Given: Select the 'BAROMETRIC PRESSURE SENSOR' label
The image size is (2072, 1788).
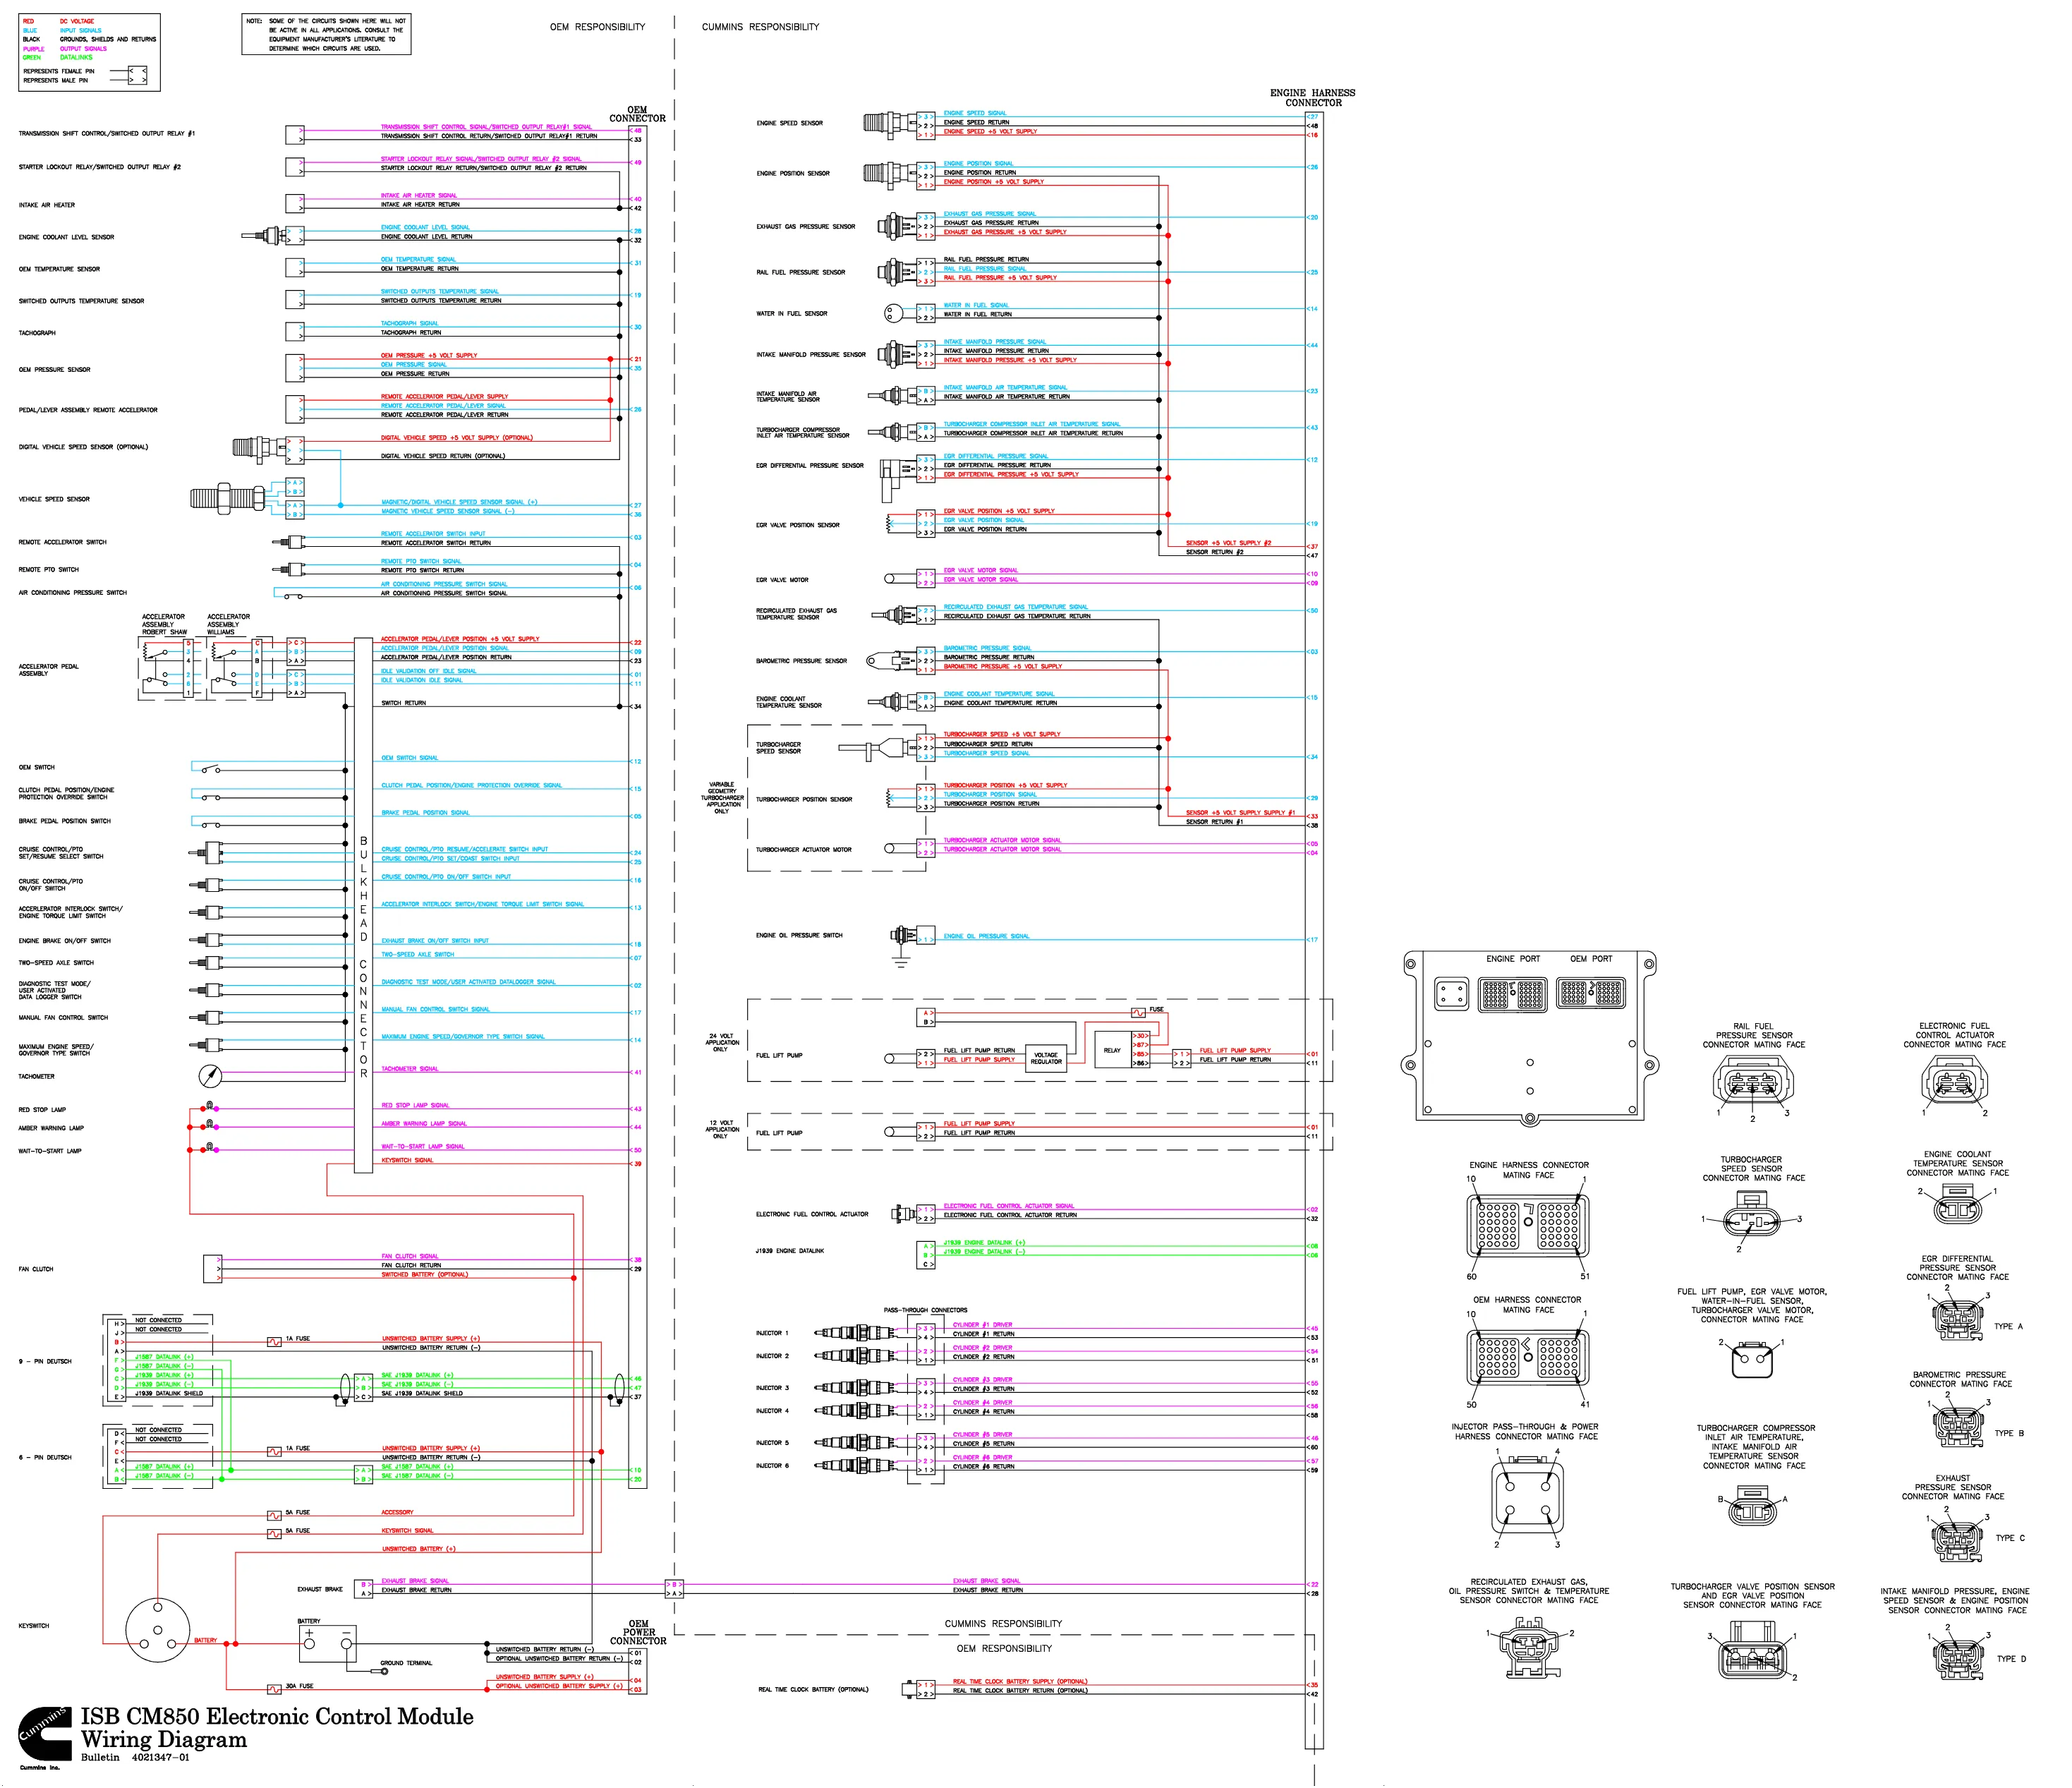Looking at the screenshot, I should [801, 661].
